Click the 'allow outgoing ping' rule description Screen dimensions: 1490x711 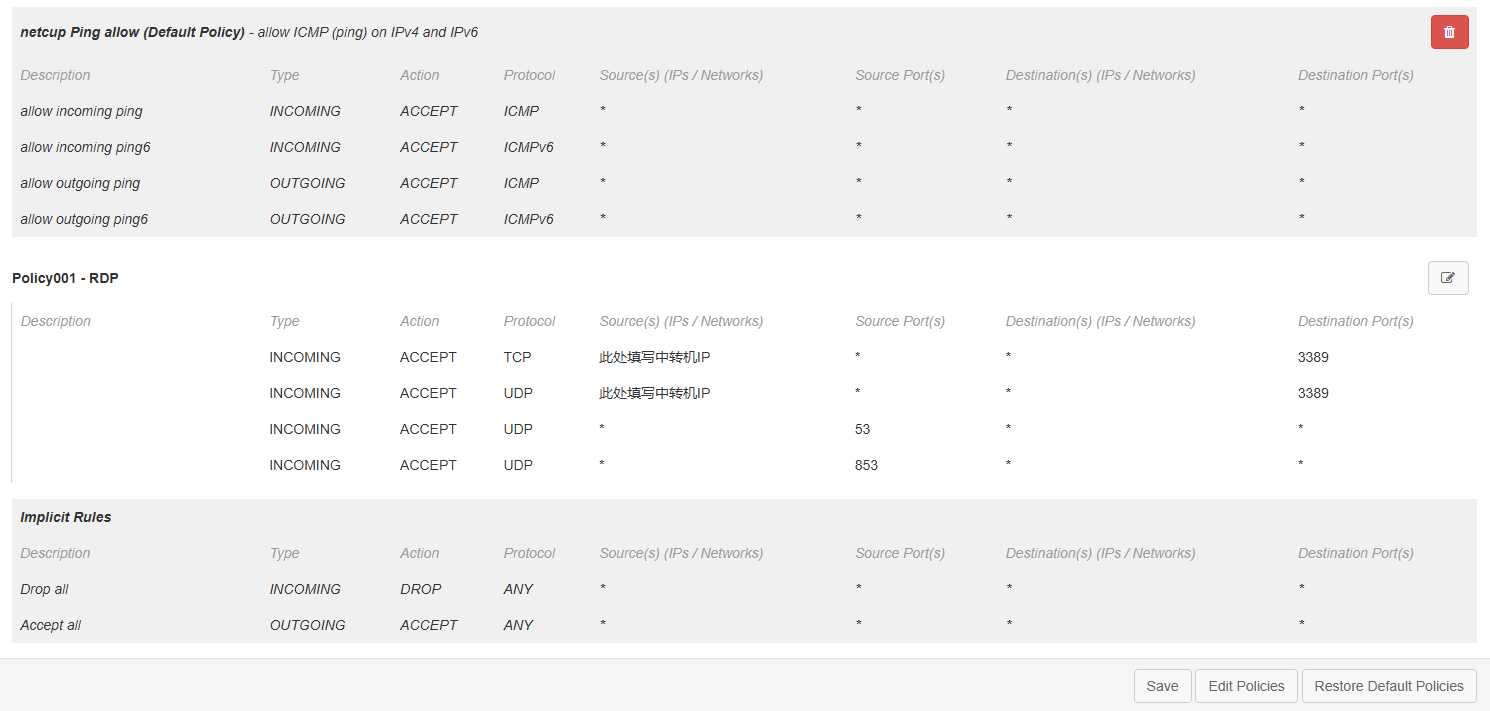tap(80, 183)
